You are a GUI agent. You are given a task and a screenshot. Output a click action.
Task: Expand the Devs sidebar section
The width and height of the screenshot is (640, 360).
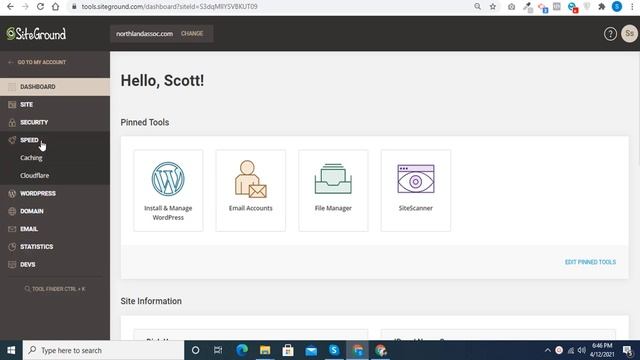[x=55, y=264]
